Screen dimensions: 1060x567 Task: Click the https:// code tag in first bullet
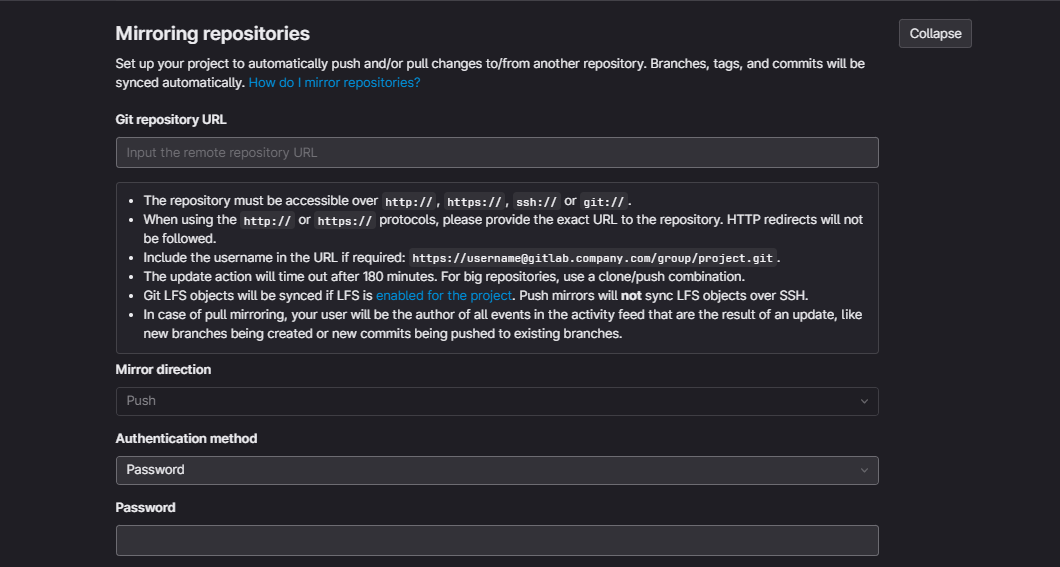474,202
